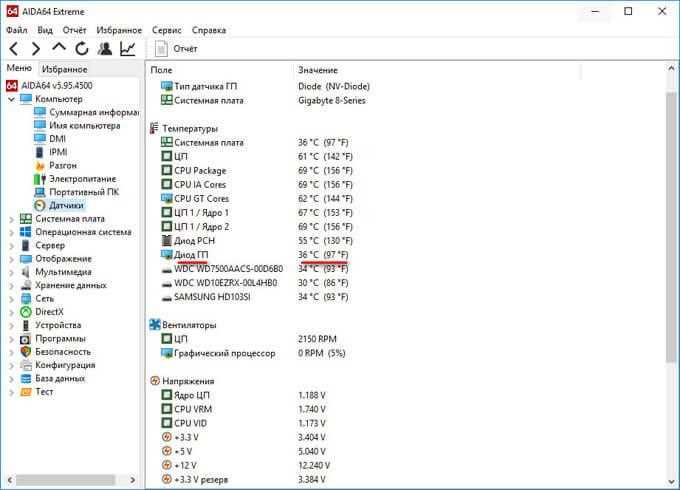
Task: Click the Безопасность shield icon
Action: (x=26, y=352)
